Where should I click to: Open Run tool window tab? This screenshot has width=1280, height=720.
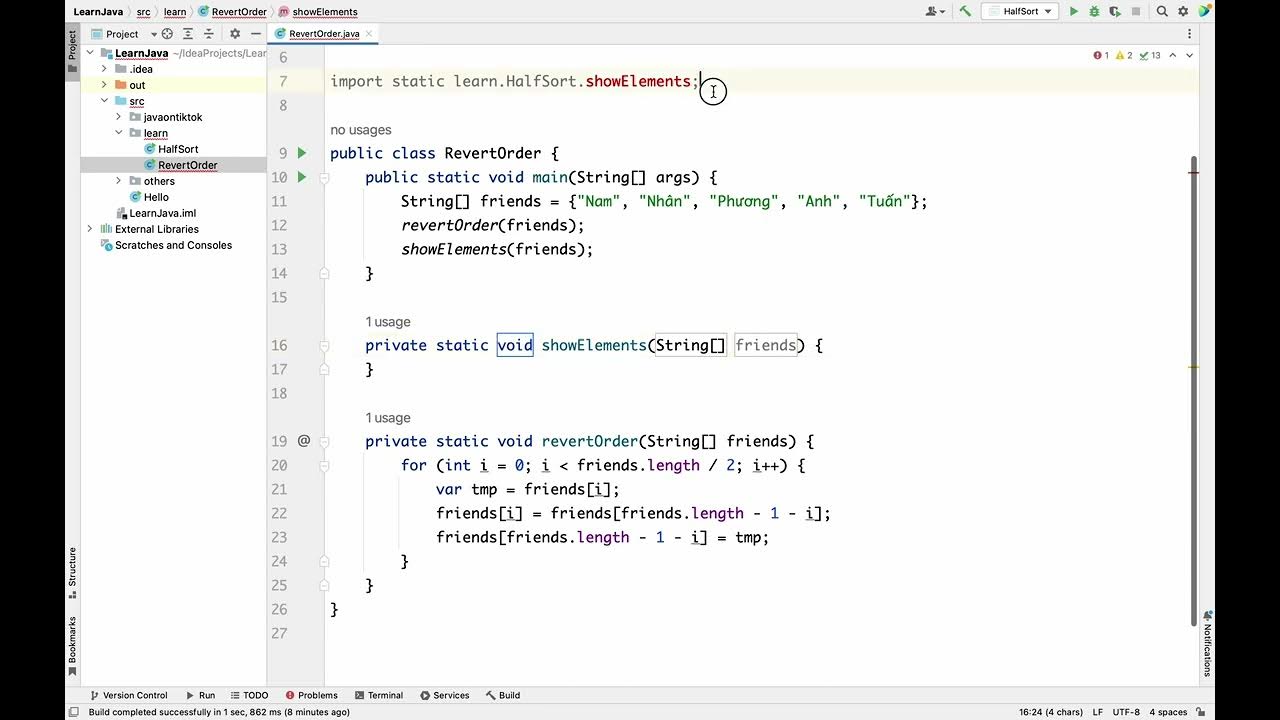point(200,695)
